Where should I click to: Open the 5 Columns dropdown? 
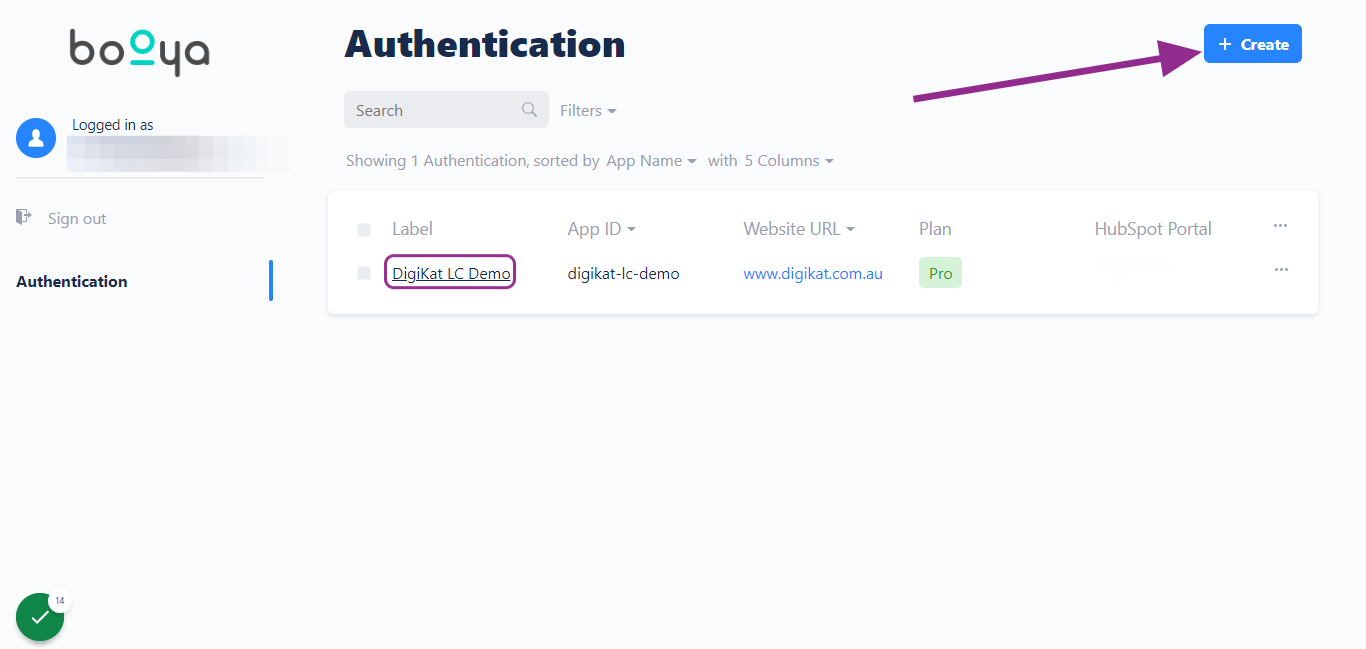click(x=789, y=160)
